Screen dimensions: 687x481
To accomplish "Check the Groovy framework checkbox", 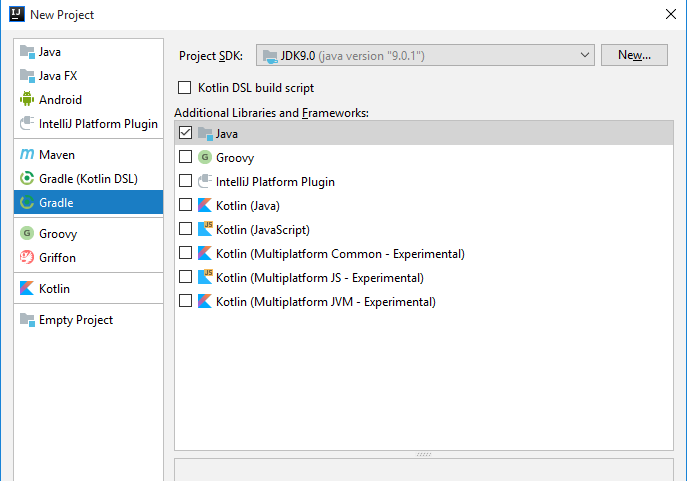I will [185, 156].
